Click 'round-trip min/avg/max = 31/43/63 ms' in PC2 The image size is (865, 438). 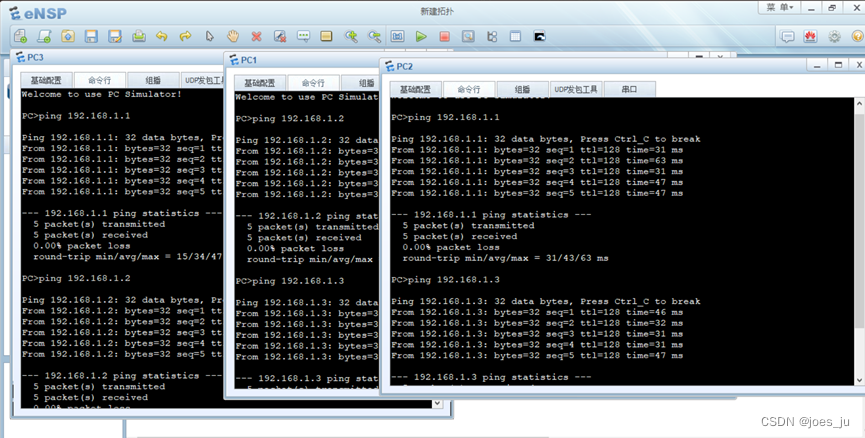point(505,258)
